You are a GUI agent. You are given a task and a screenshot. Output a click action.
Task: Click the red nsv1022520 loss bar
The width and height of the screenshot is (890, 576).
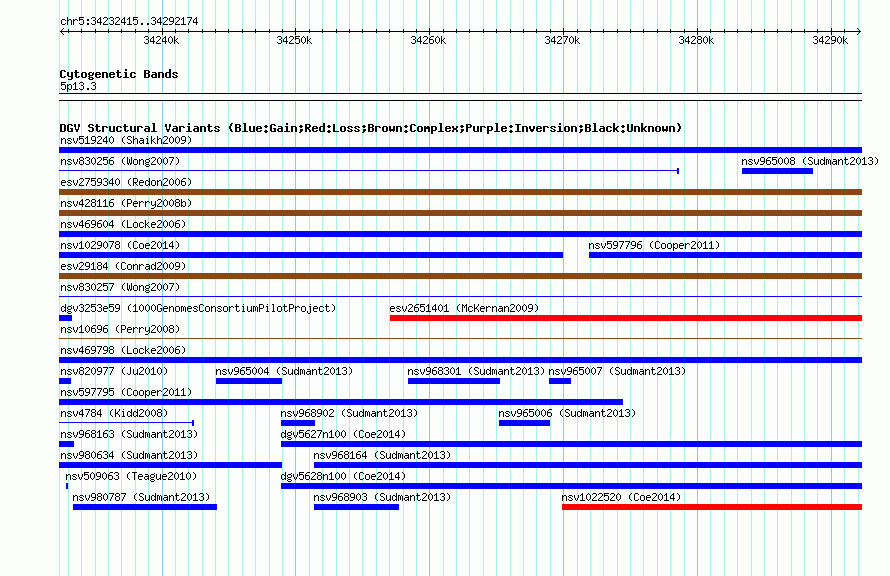pos(712,507)
